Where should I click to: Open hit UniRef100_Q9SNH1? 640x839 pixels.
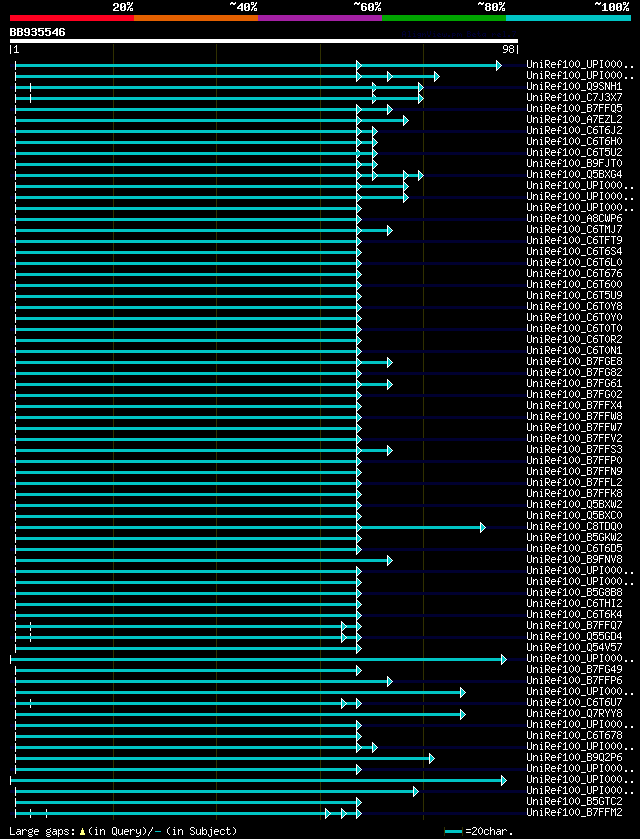coord(574,87)
